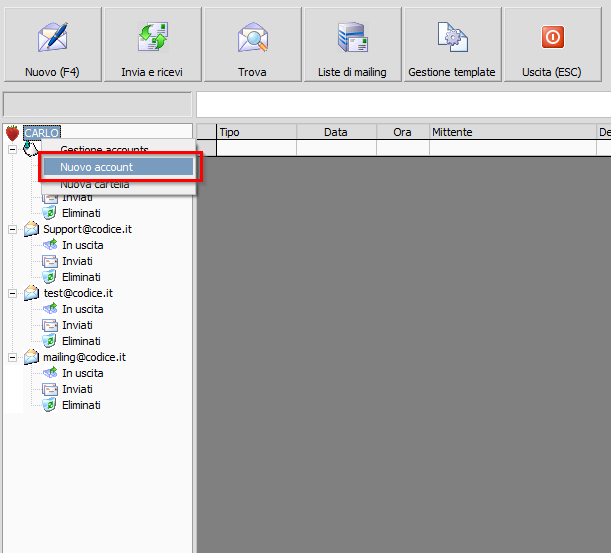Click the white field above the message table
The width and height of the screenshot is (611, 553).
[404, 104]
